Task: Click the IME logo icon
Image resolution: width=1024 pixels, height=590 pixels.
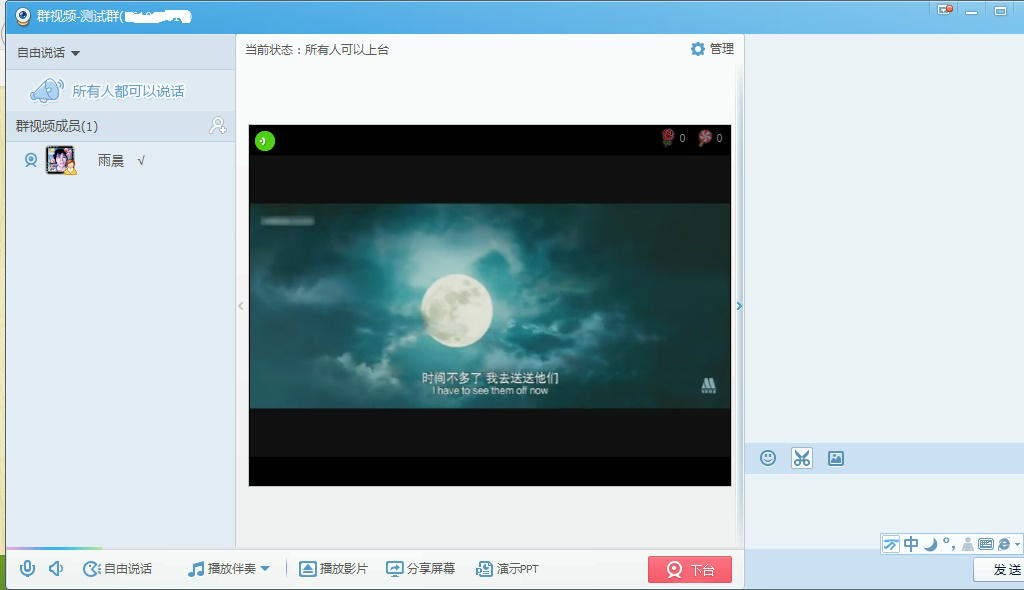Action: click(891, 544)
